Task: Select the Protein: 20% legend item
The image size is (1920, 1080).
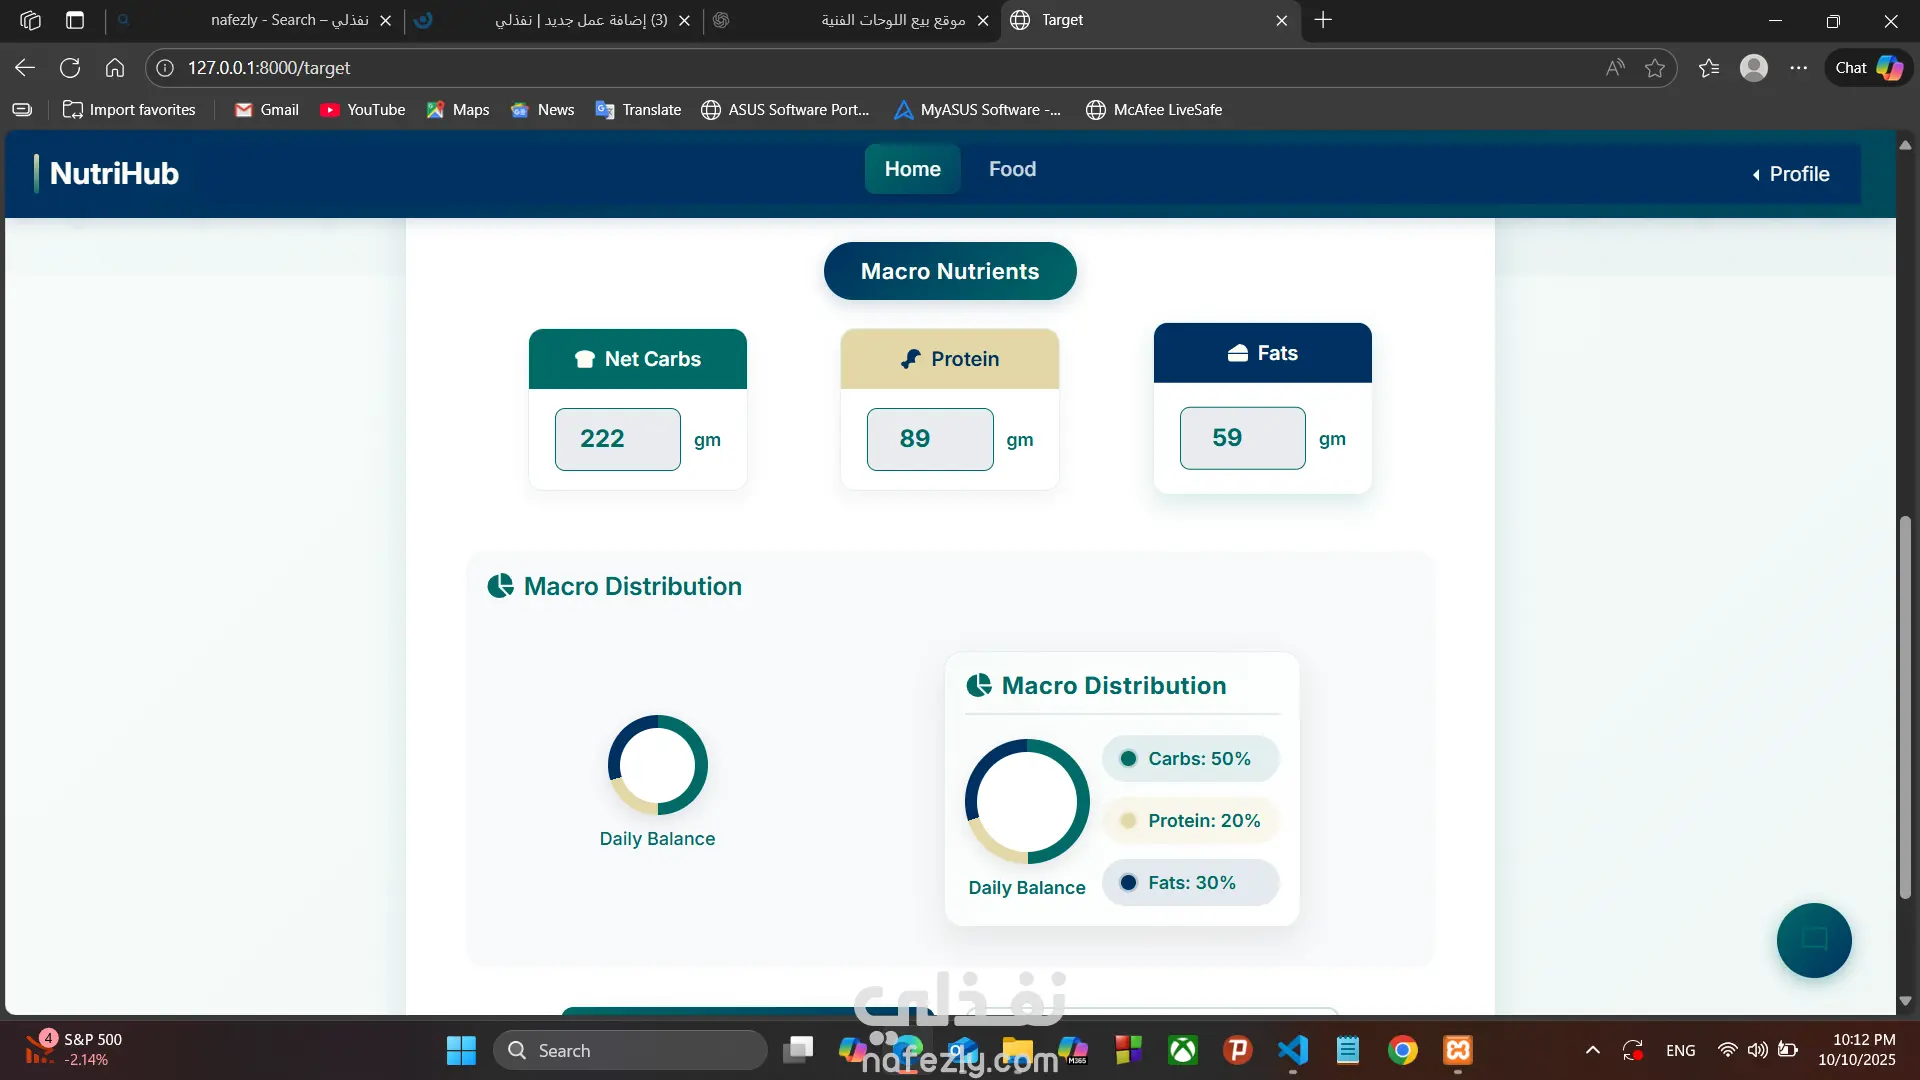Action: click(x=1190, y=821)
